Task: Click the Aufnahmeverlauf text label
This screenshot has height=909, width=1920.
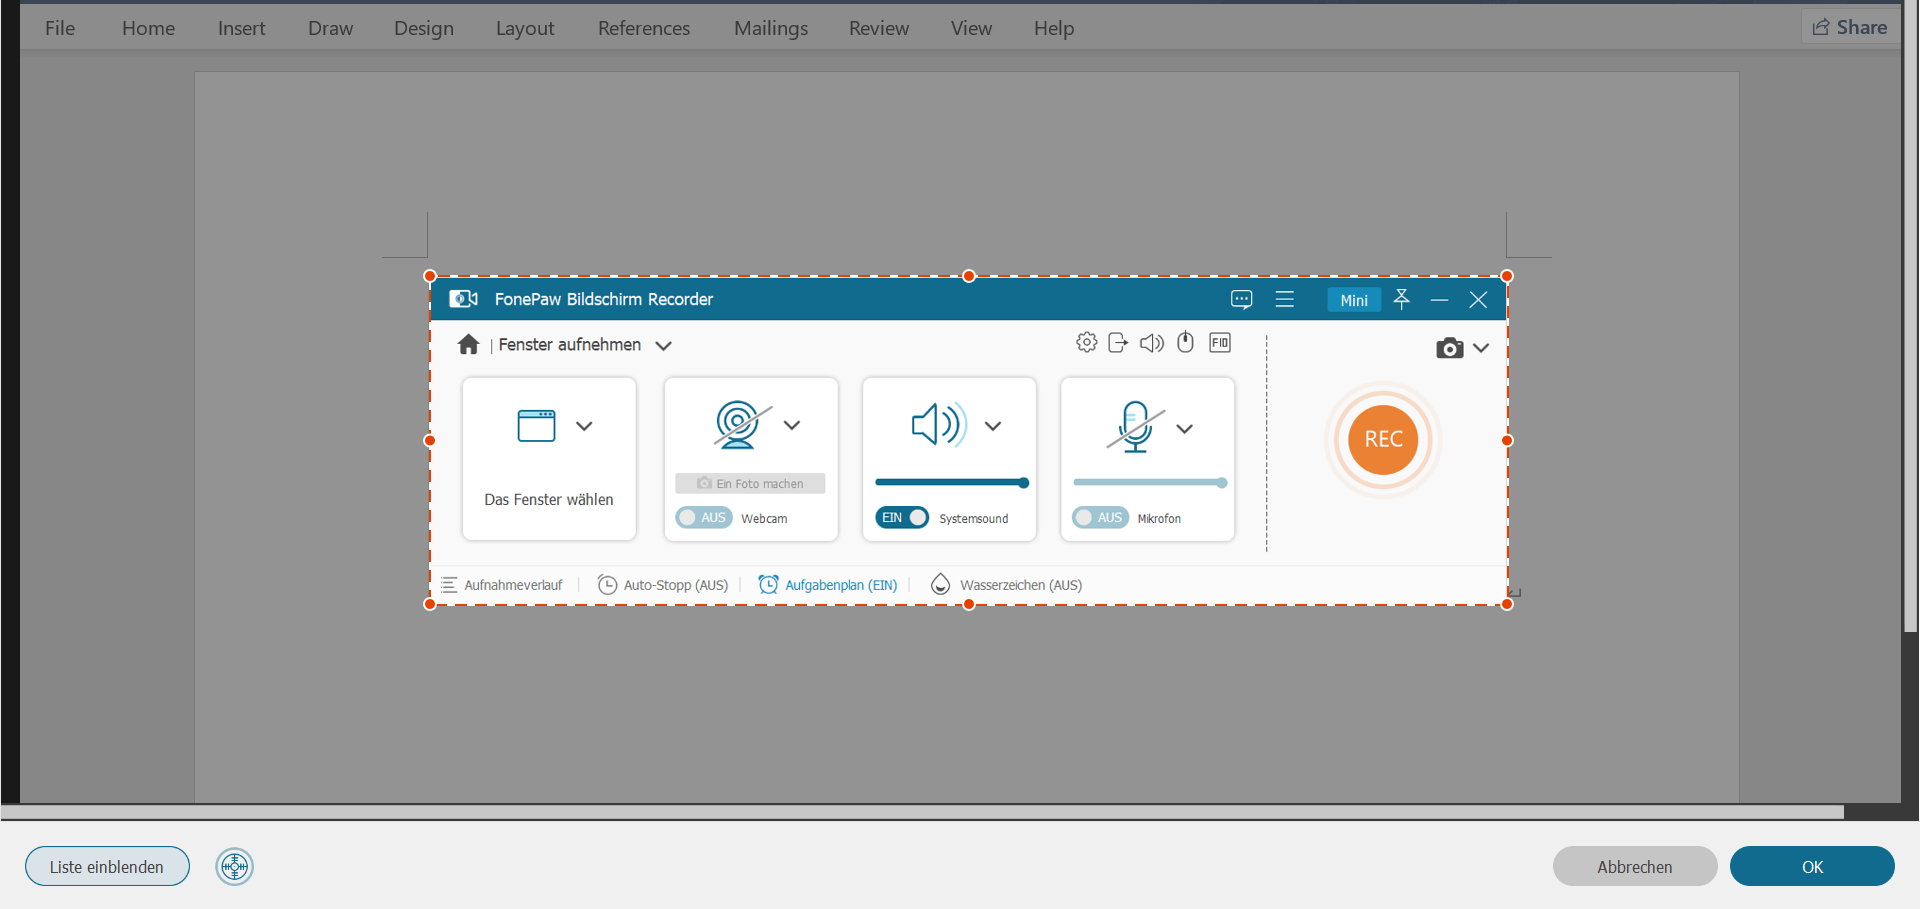Action: pos(513,585)
